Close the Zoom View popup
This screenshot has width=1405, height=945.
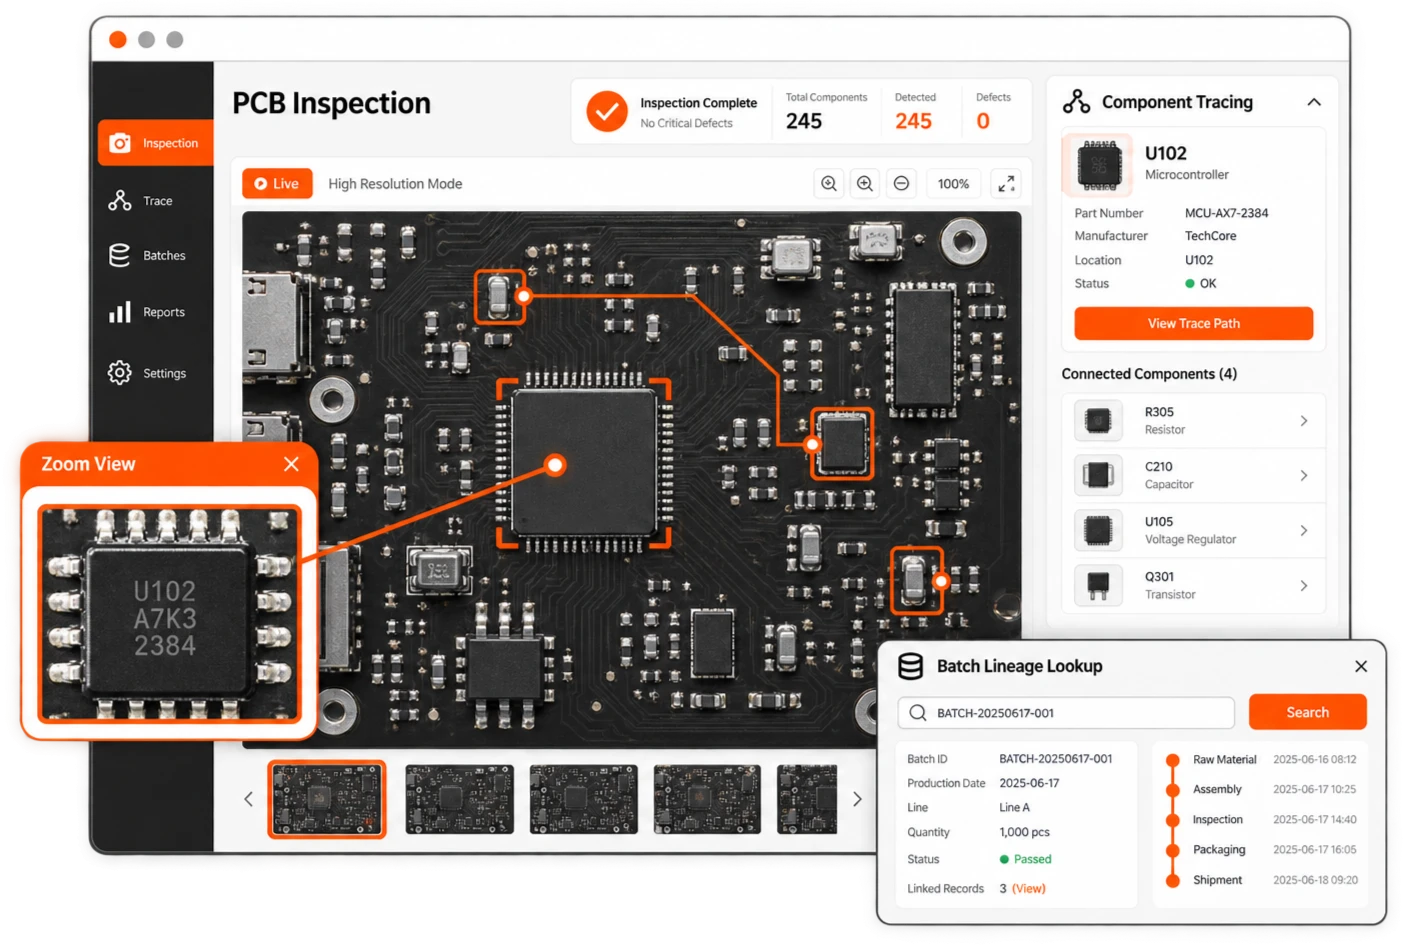291,464
